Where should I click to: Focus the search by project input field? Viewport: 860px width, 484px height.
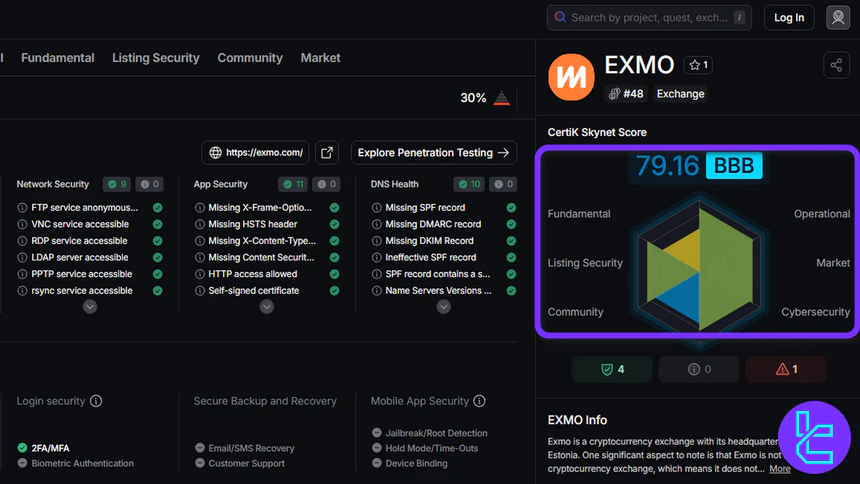click(649, 18)
